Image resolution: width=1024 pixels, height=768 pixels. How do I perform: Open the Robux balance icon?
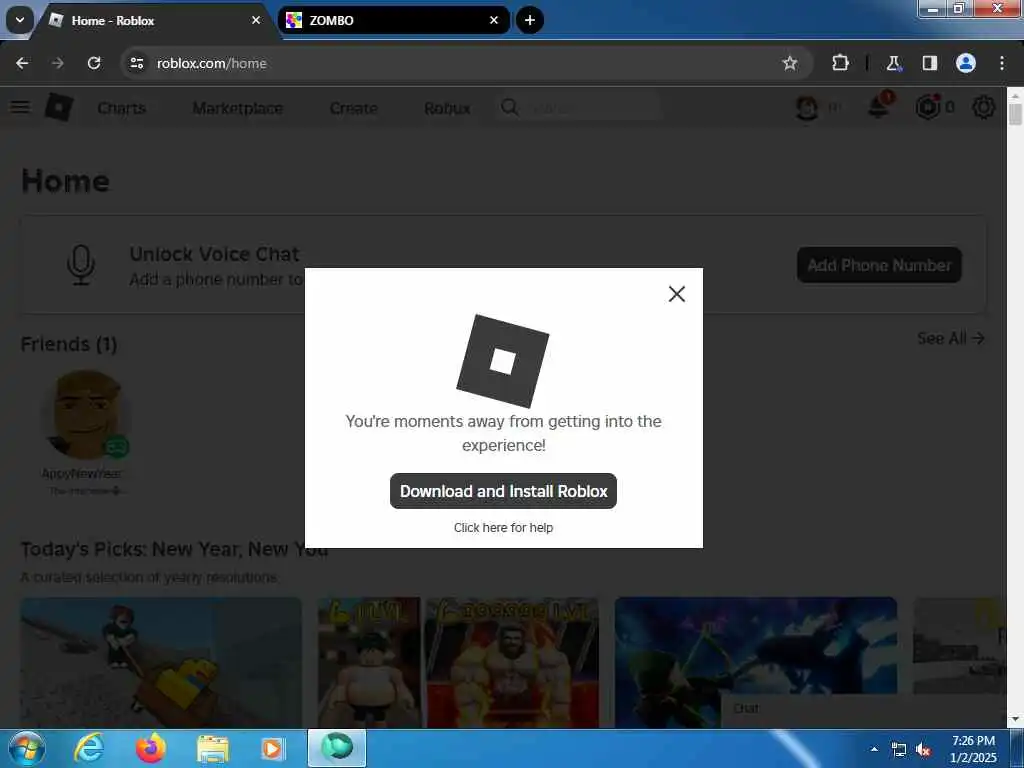click(x=928, y=107)
